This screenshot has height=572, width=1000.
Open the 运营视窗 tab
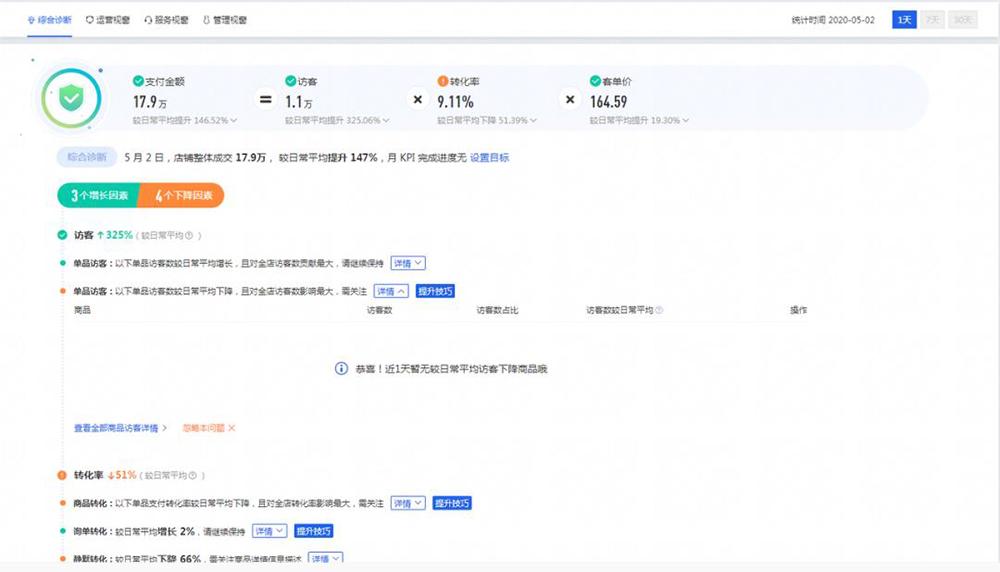click(x=107, y=20)
